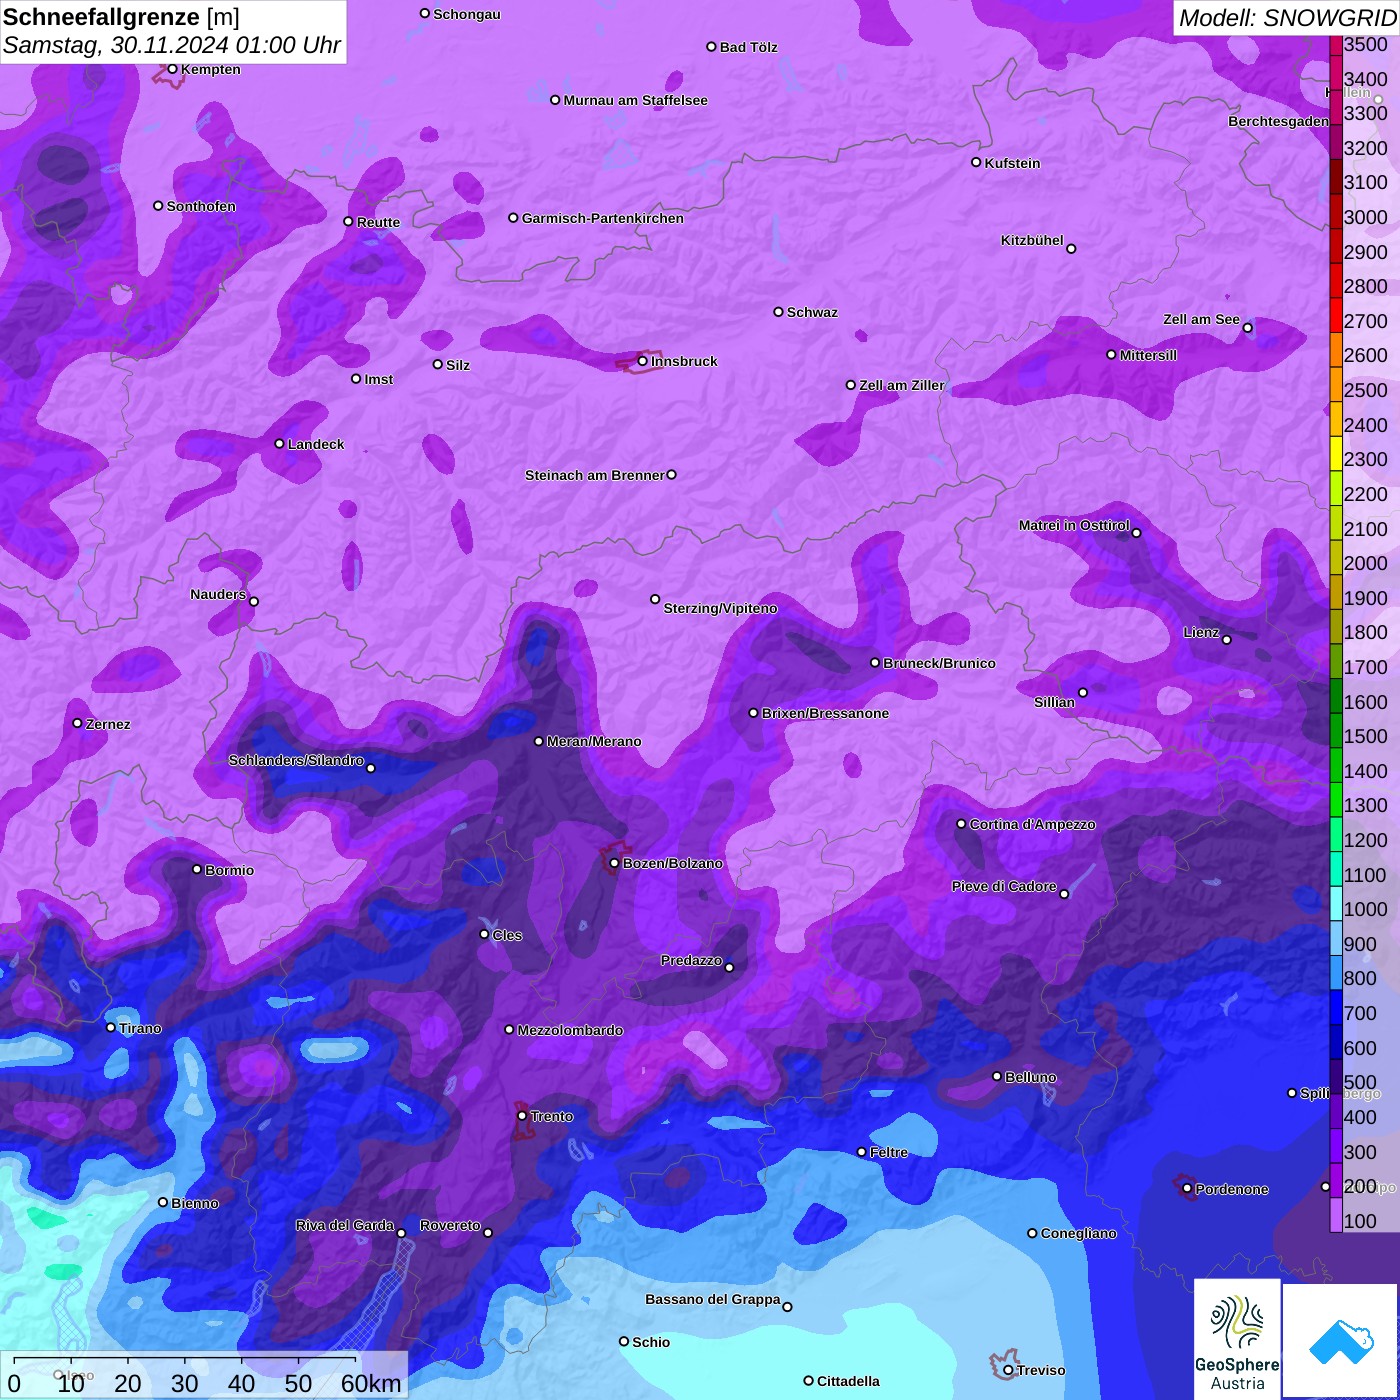Click the Schneefallgrenze [m] title
The image size is (1400, 1400).
coord(121,17)
